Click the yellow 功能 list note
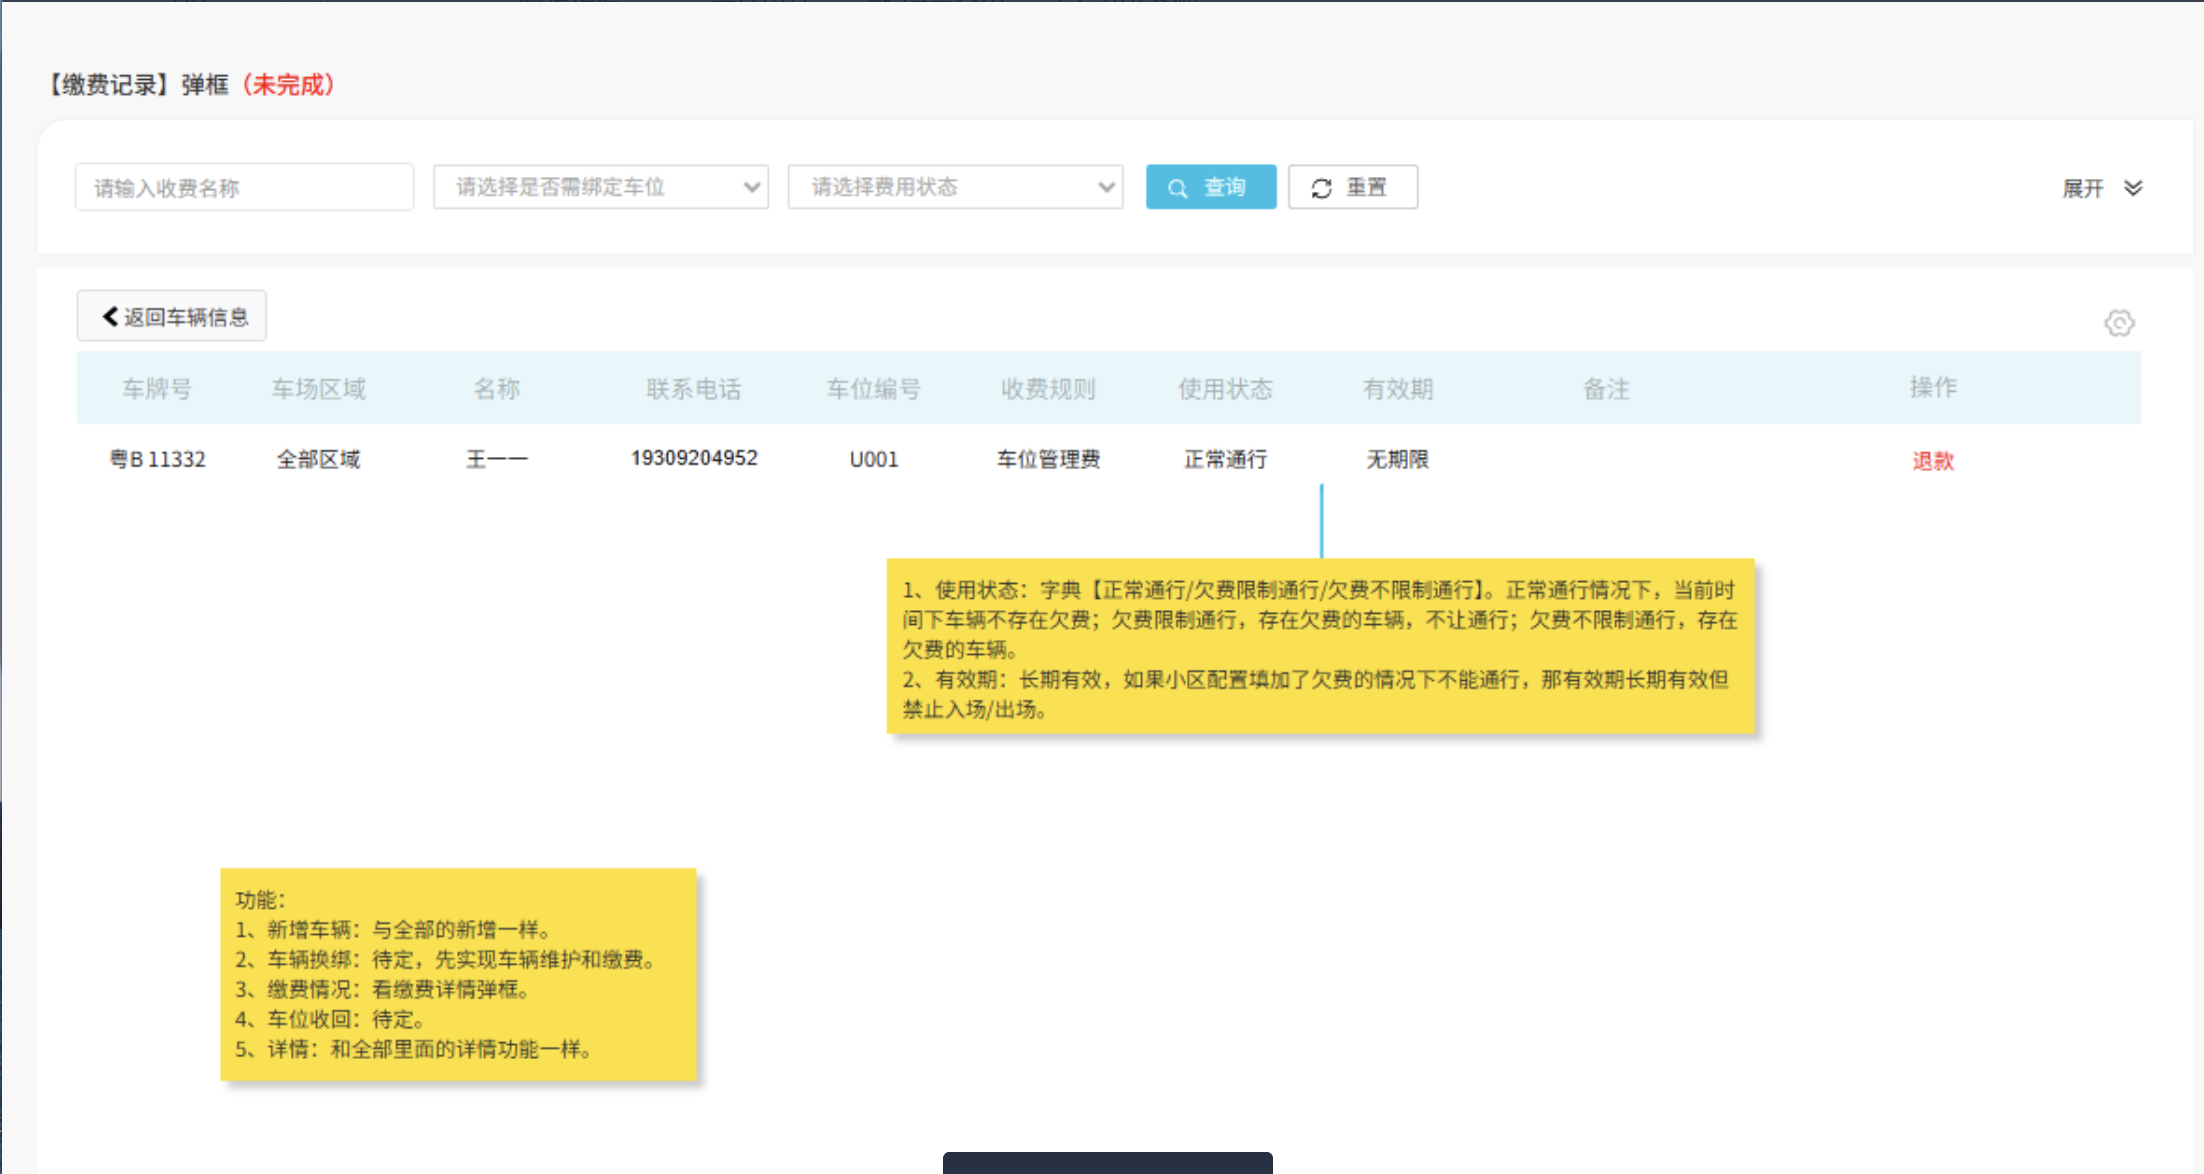 [x=458, y=974]
